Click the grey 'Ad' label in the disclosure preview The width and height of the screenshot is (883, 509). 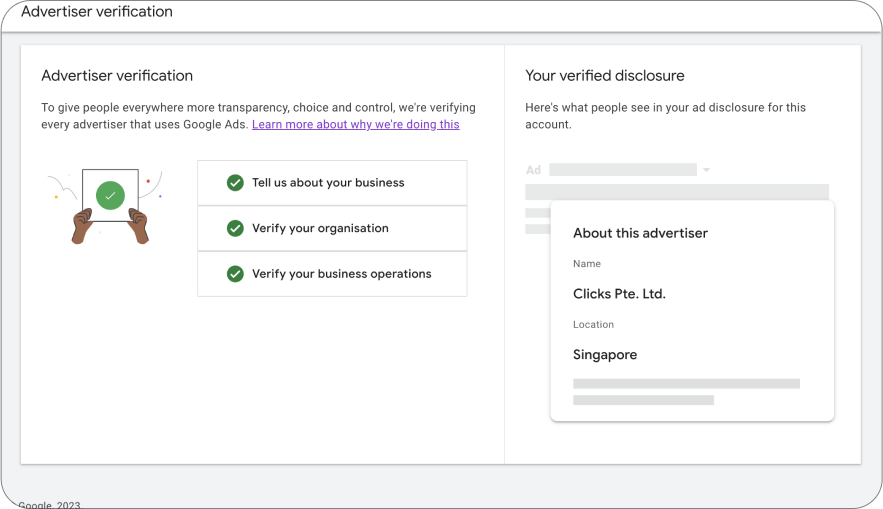pos(533,170)
